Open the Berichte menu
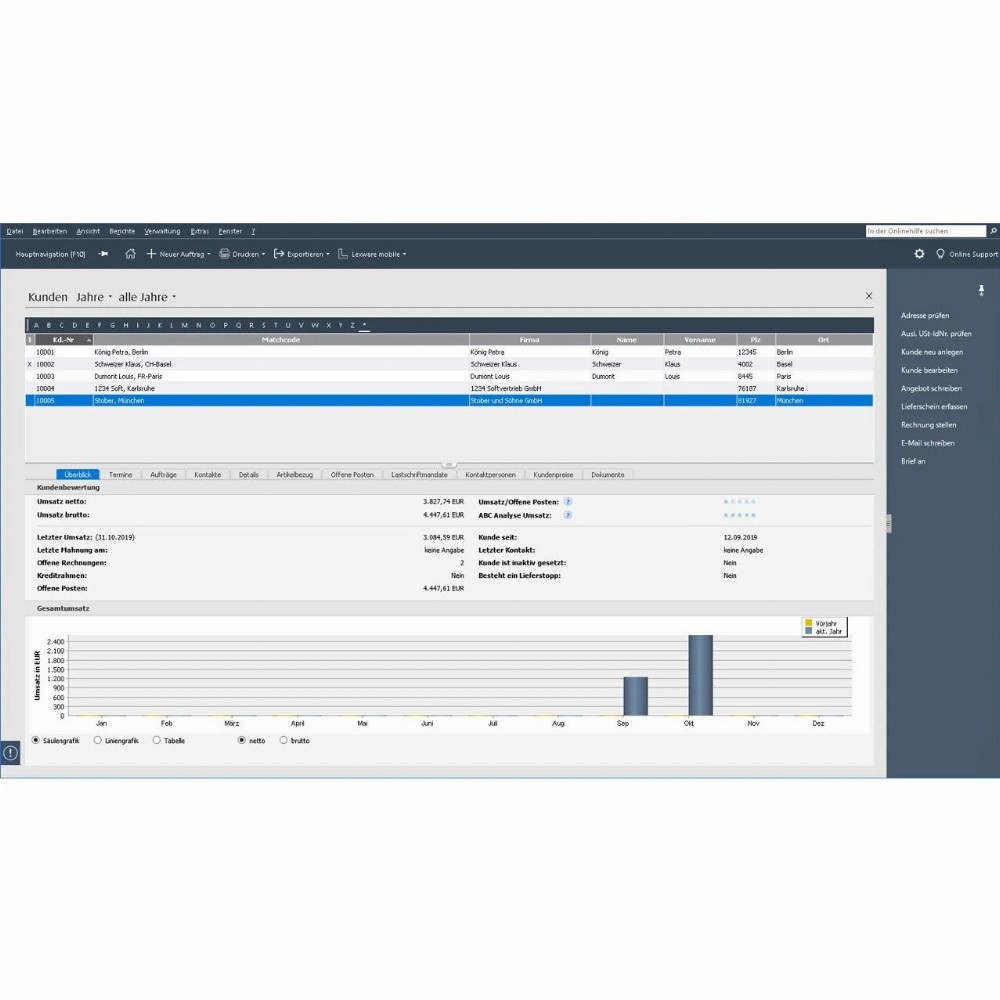The height and width of the screenshot is (1000, 1000). point(122,232)
